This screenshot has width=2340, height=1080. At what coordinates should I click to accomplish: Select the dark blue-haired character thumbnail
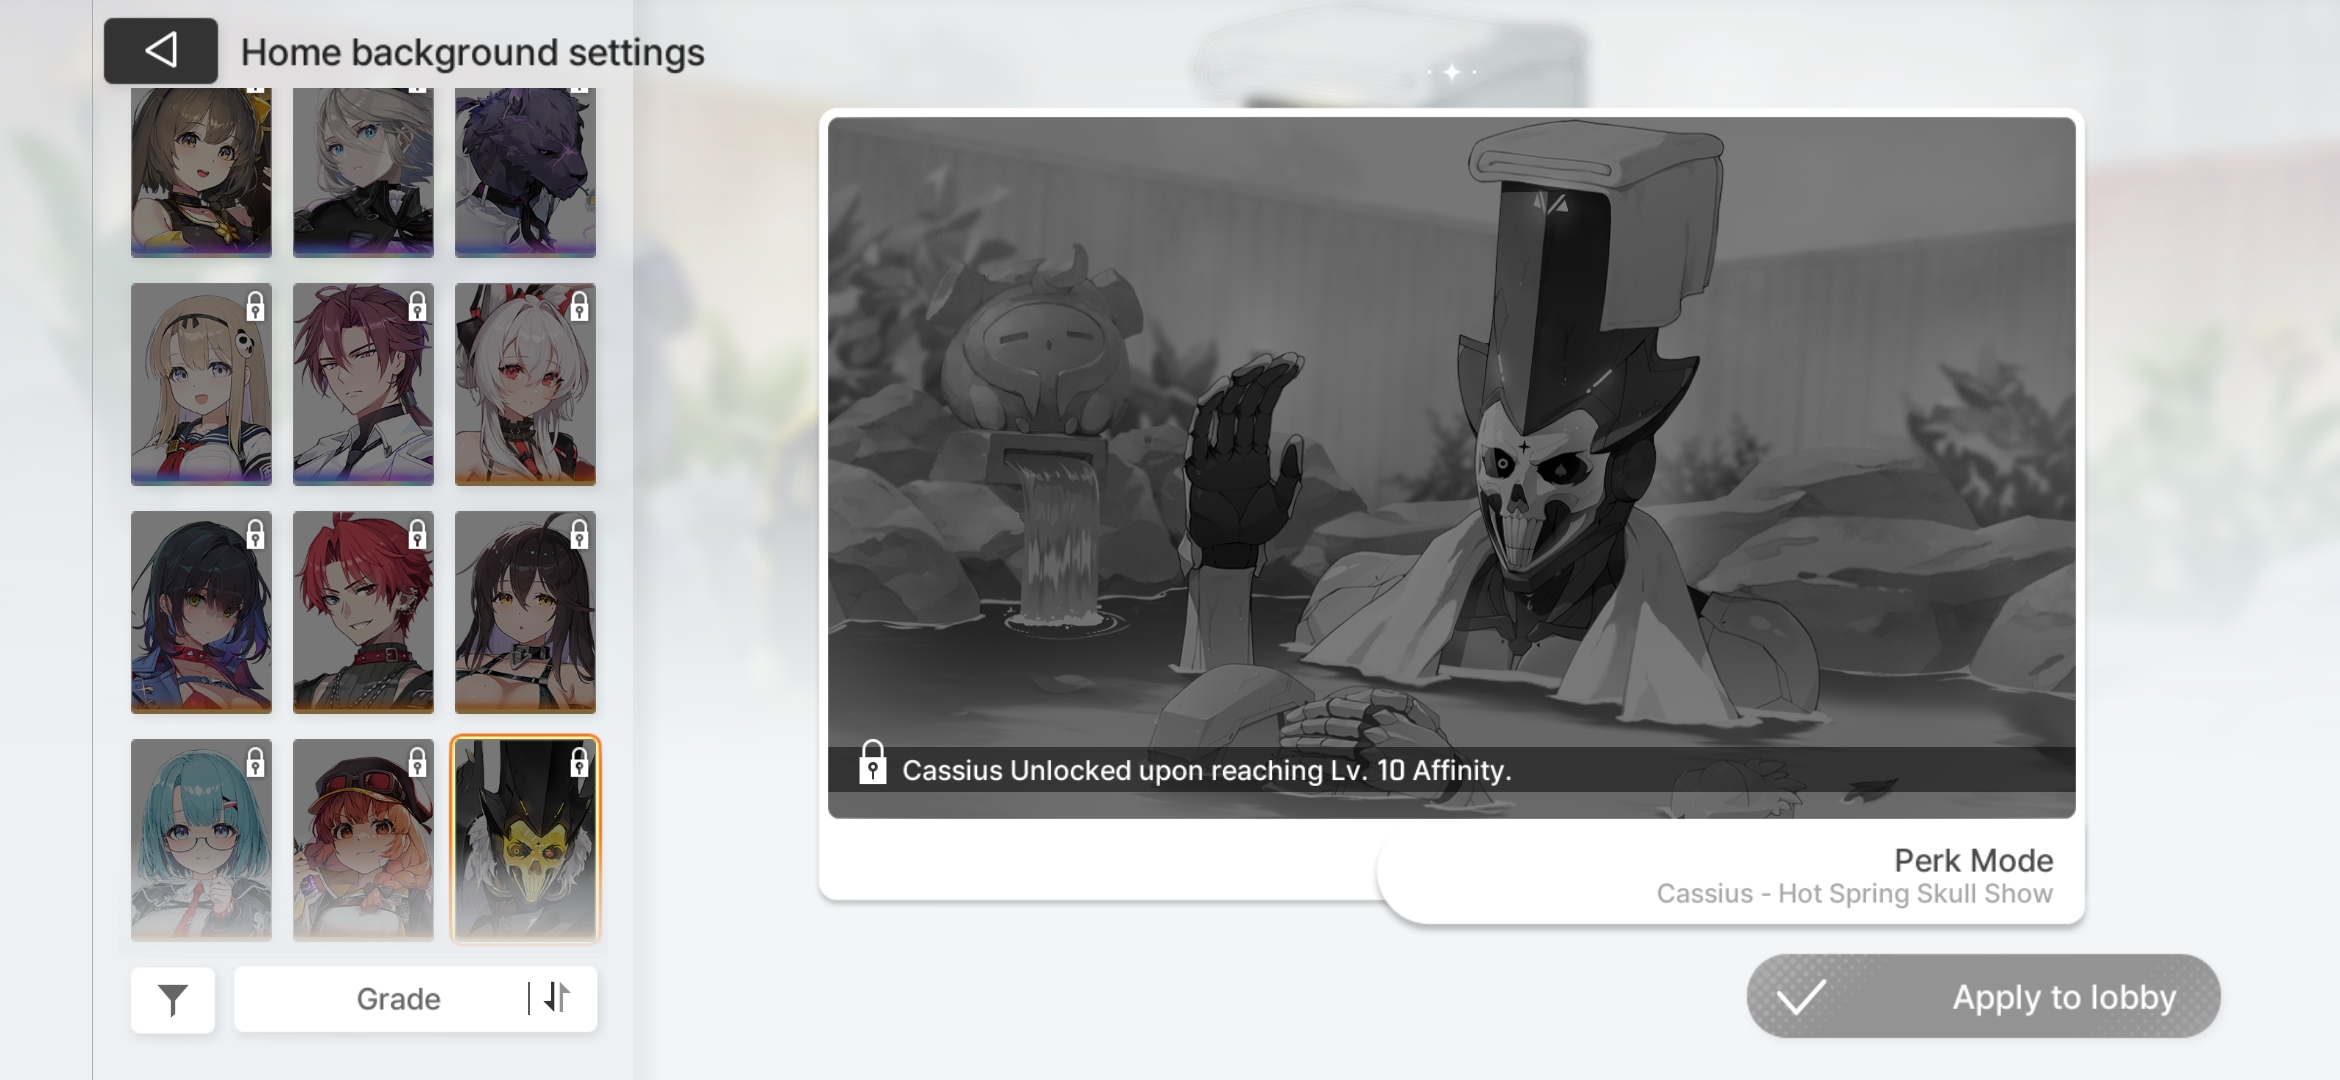[201, 612]
